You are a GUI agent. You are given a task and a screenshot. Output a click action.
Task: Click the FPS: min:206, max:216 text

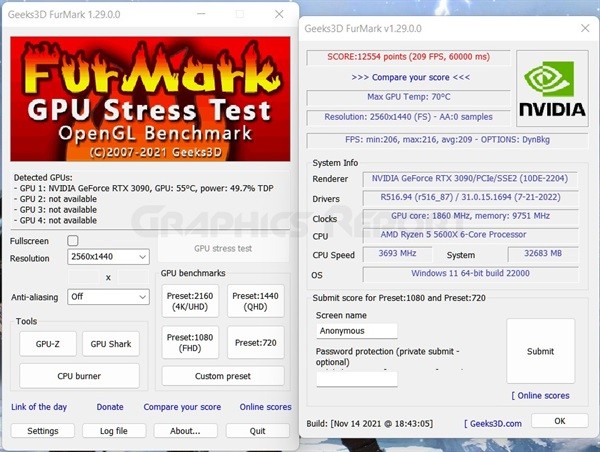[x=447, y=140]
